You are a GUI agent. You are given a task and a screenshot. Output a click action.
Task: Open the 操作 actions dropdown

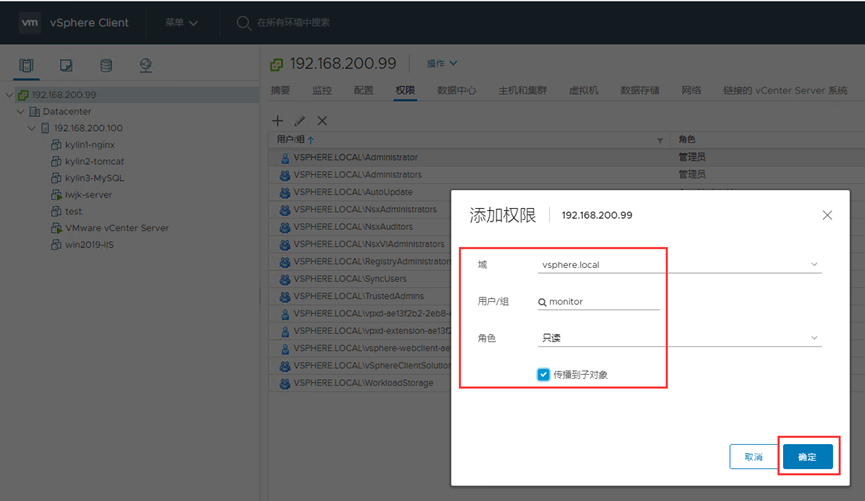pos(441,63)
